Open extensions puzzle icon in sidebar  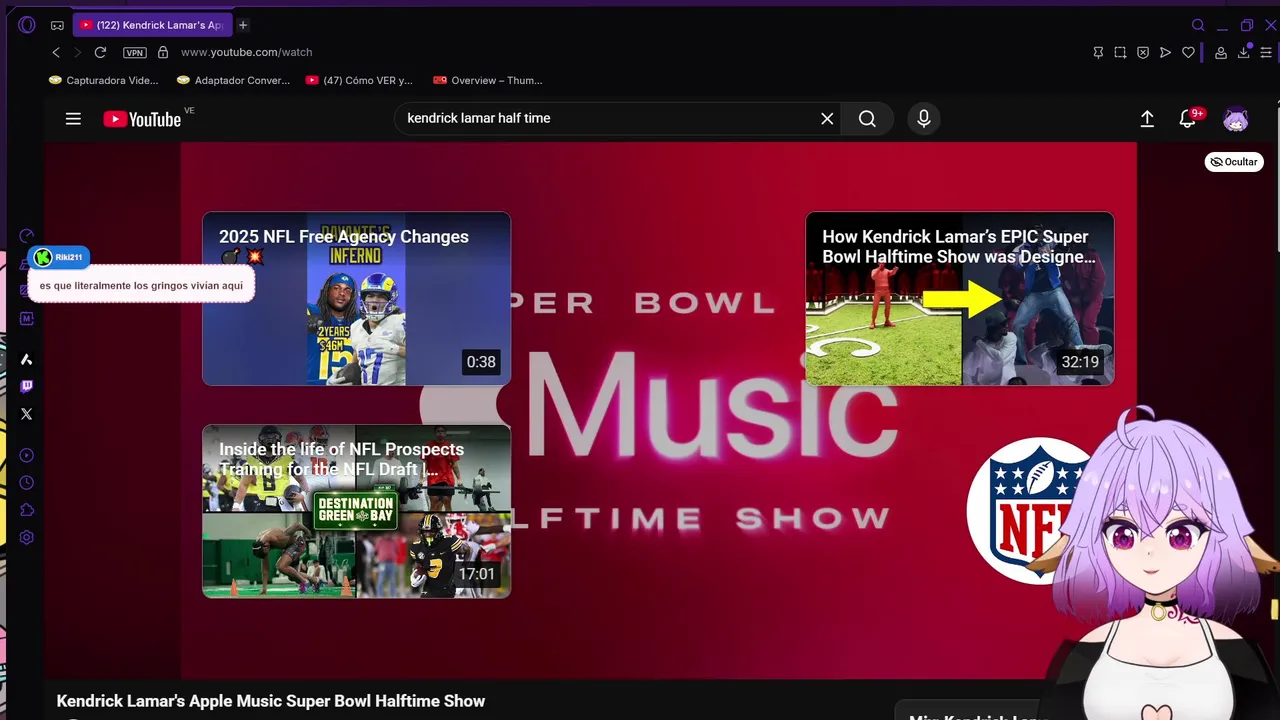(x=27, y=510)
